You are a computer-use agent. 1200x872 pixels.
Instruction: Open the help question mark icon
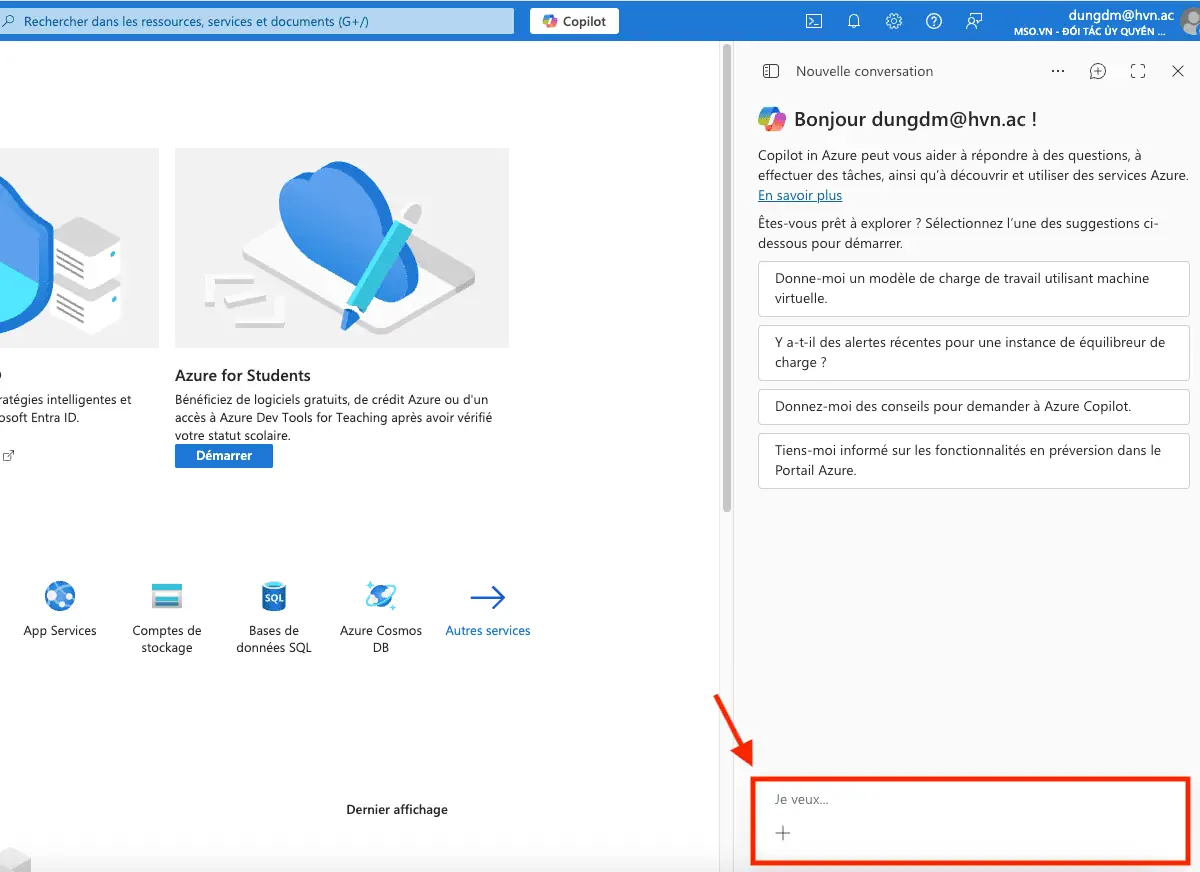[x=934, y=21]
